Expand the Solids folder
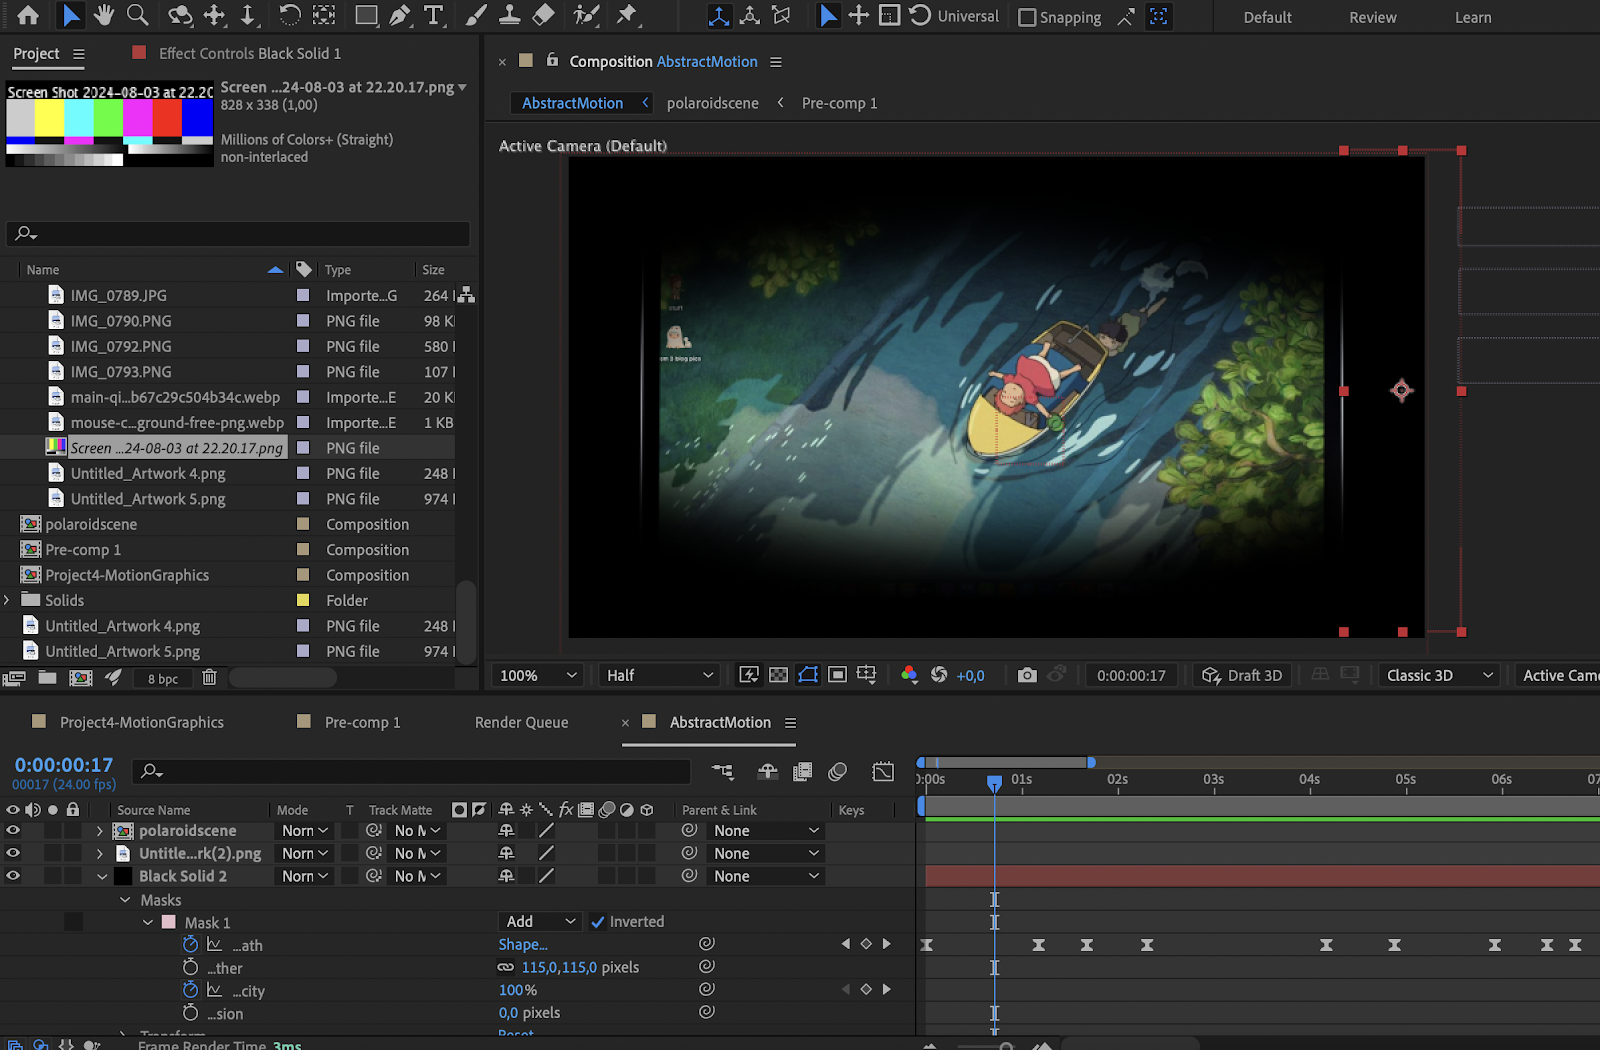 coord(7,600)
